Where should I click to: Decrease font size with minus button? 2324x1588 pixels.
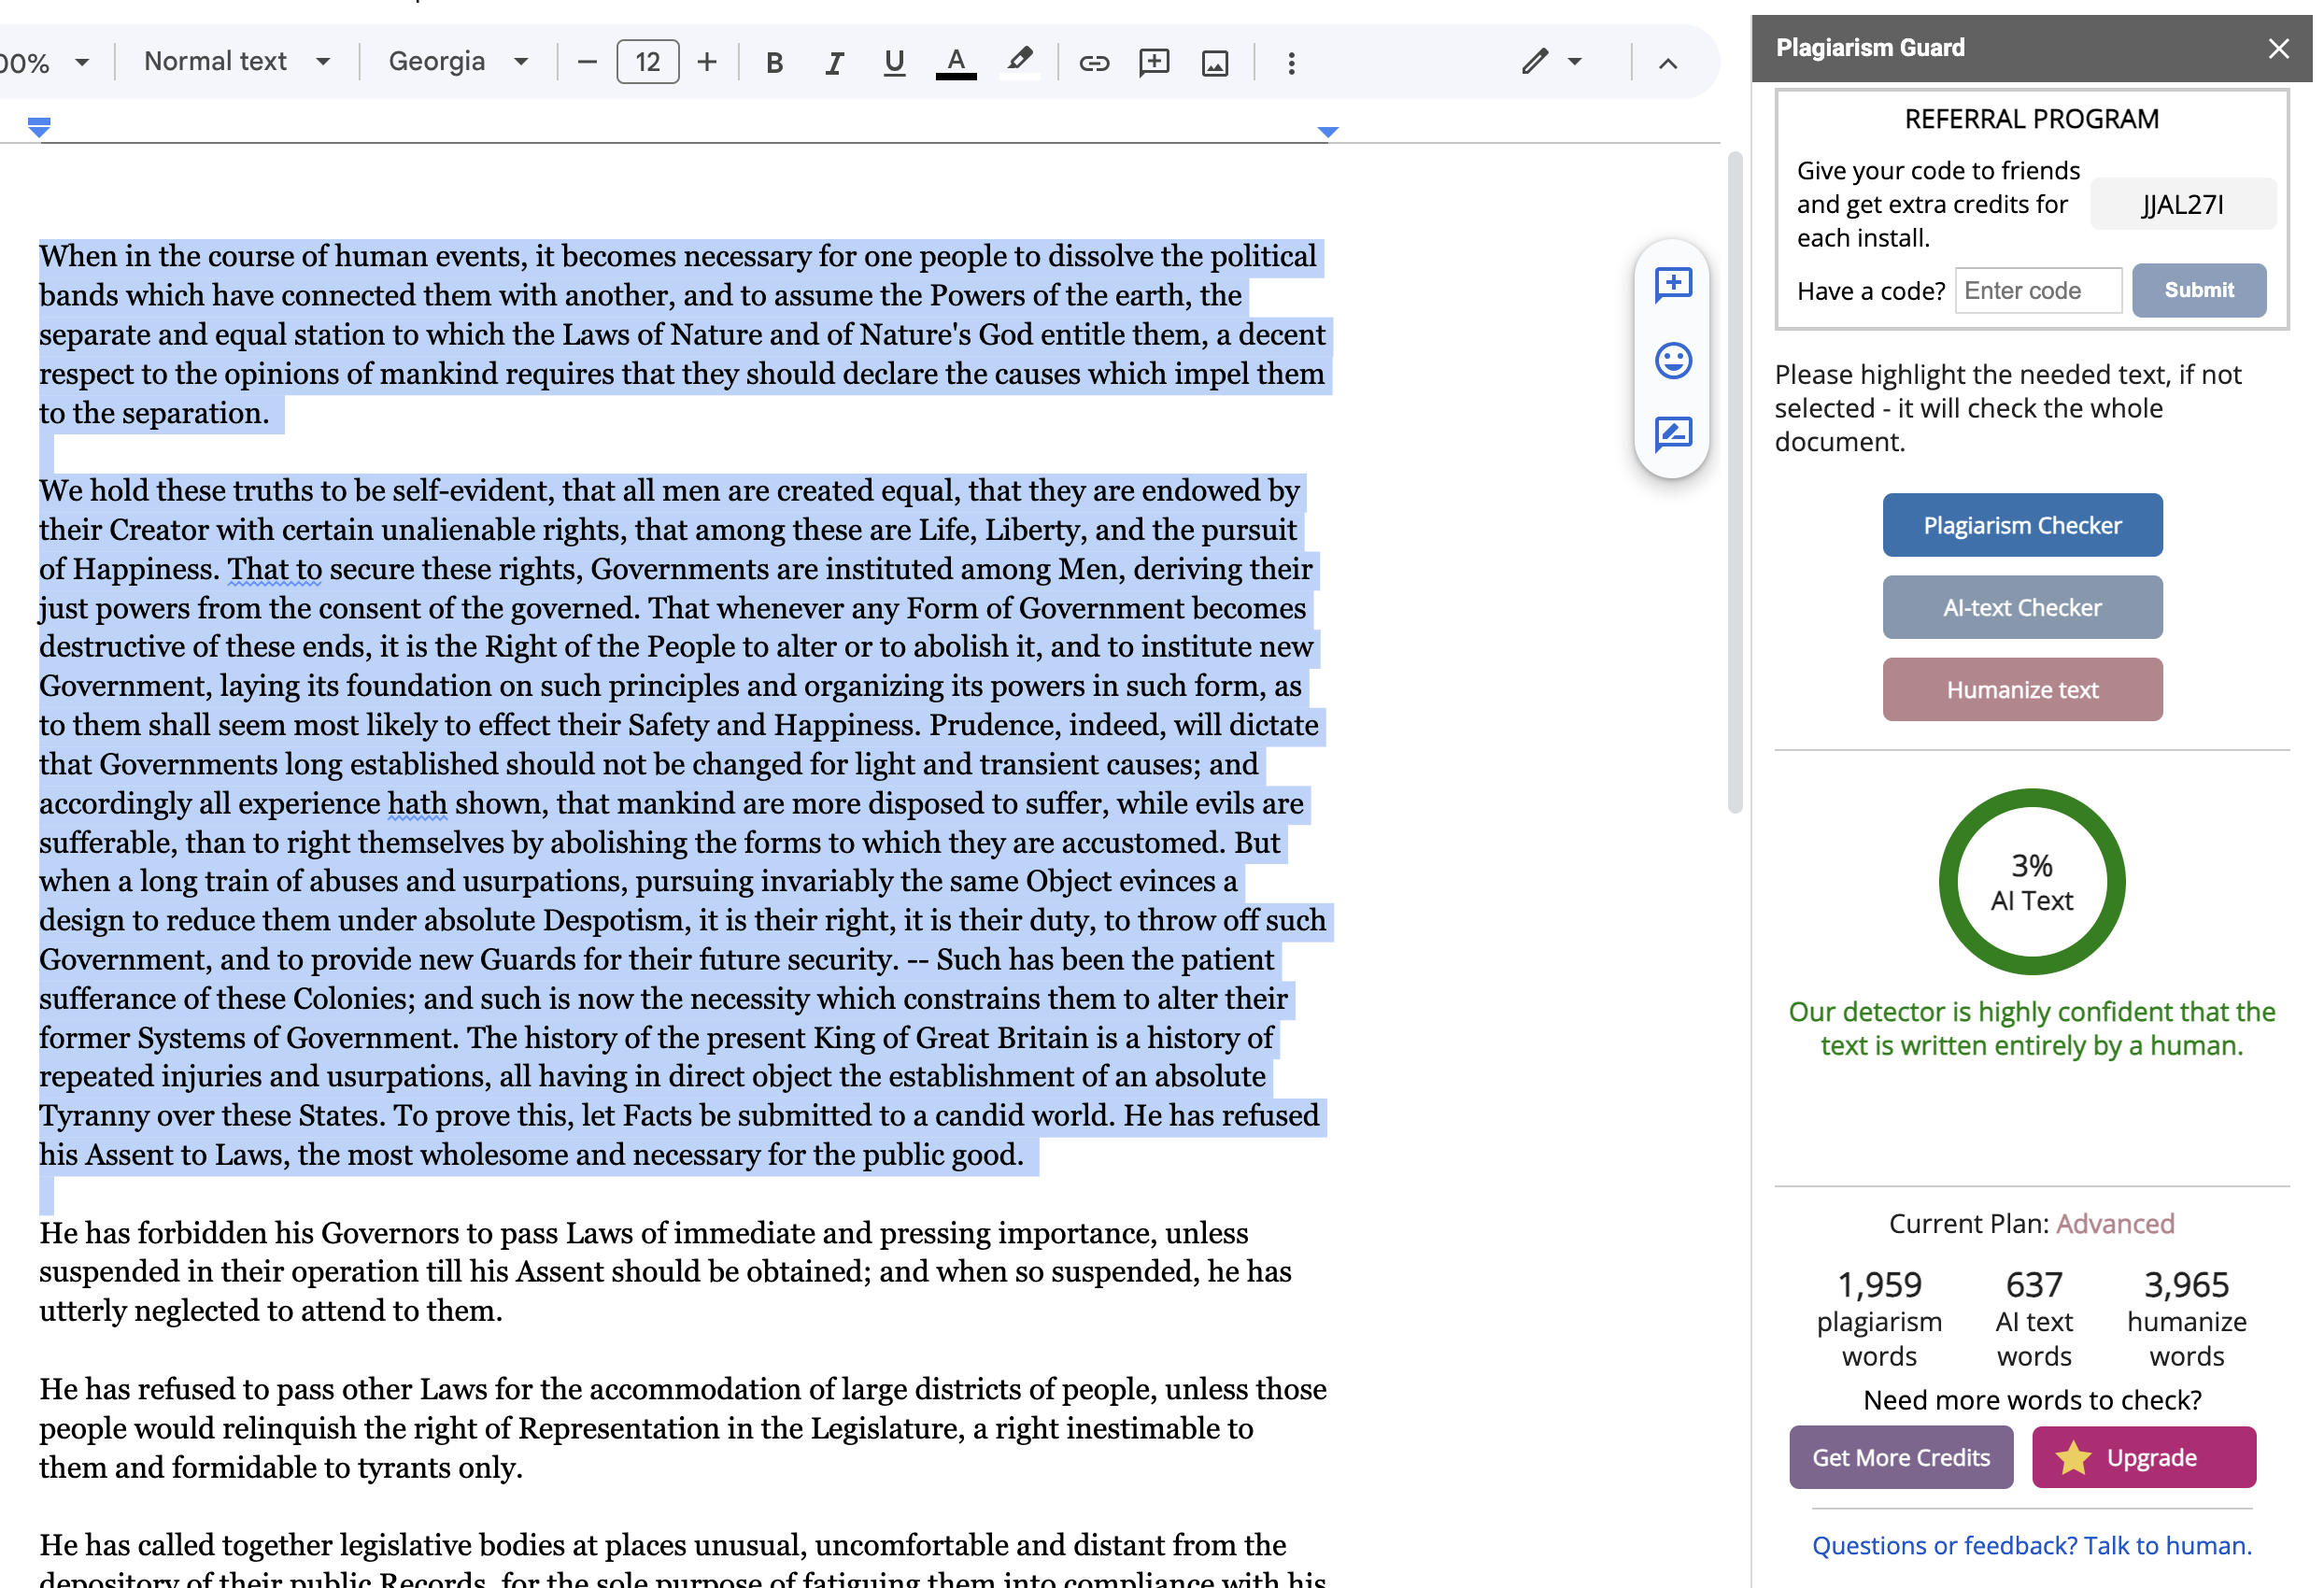(x=587, y=62)
